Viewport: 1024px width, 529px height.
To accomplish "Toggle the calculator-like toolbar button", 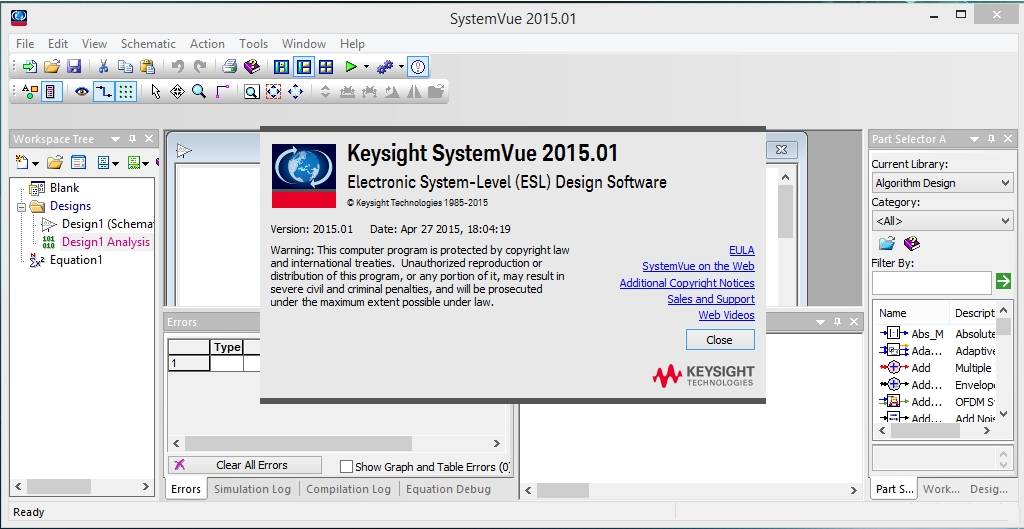I will (52, 91).
